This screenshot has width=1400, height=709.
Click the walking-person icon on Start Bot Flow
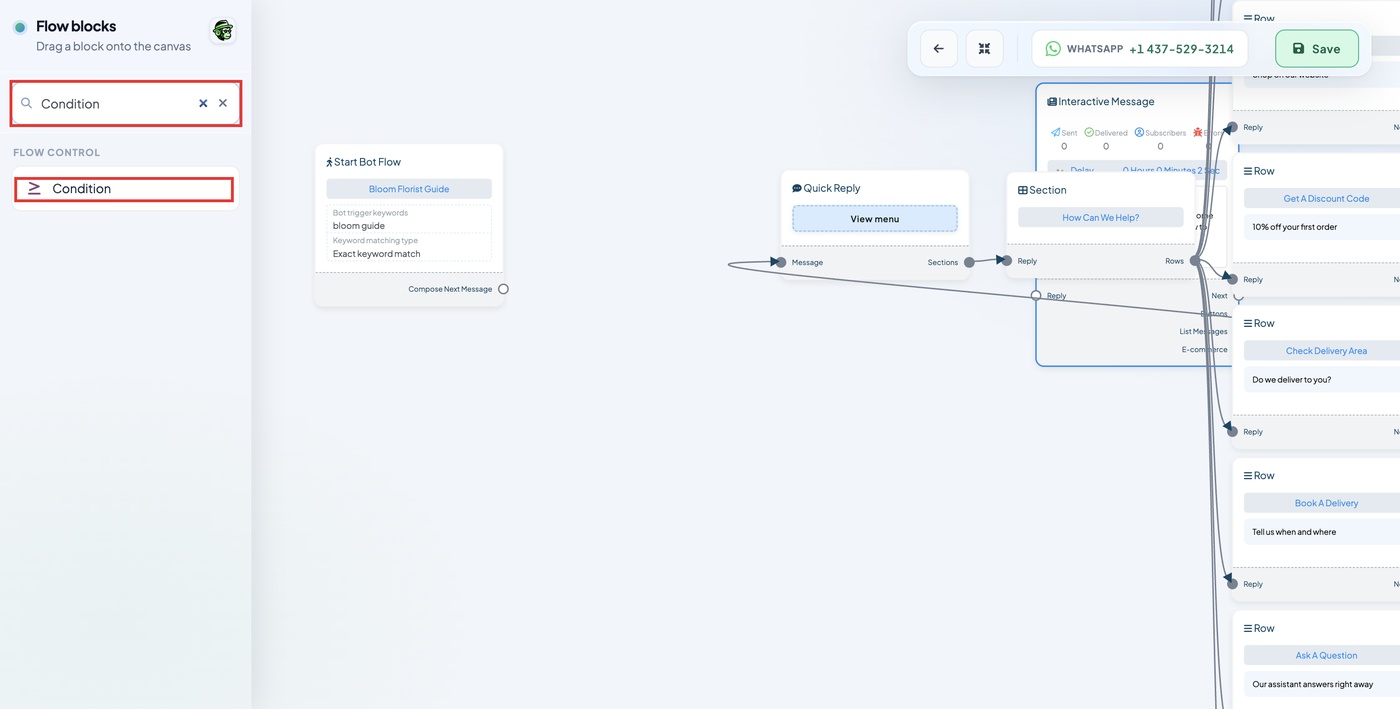329,162
